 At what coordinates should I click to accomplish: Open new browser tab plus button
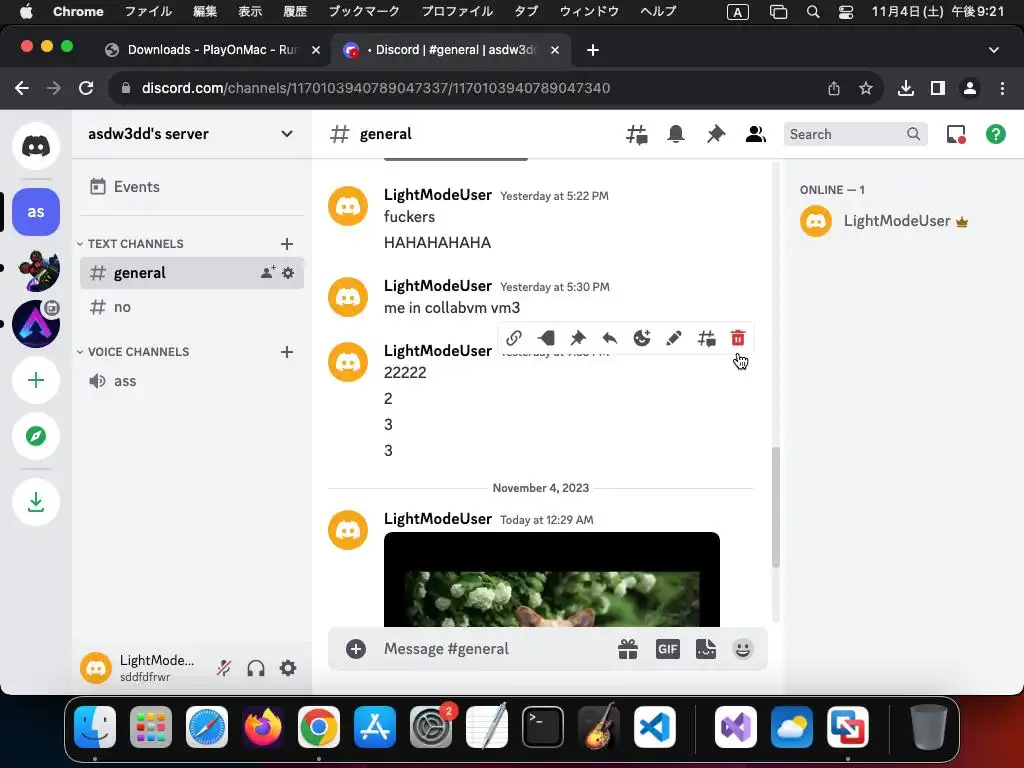pos(592,50)
